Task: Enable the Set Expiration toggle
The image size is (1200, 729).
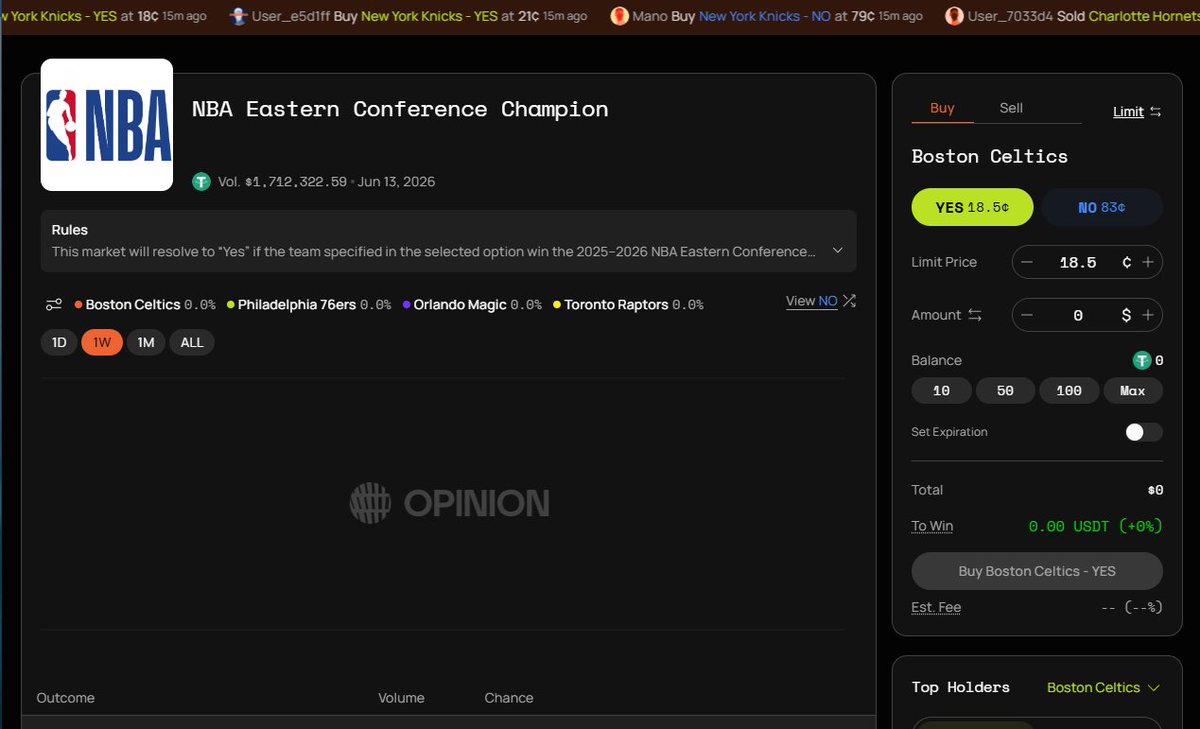Action: [x=1143, y=432]
